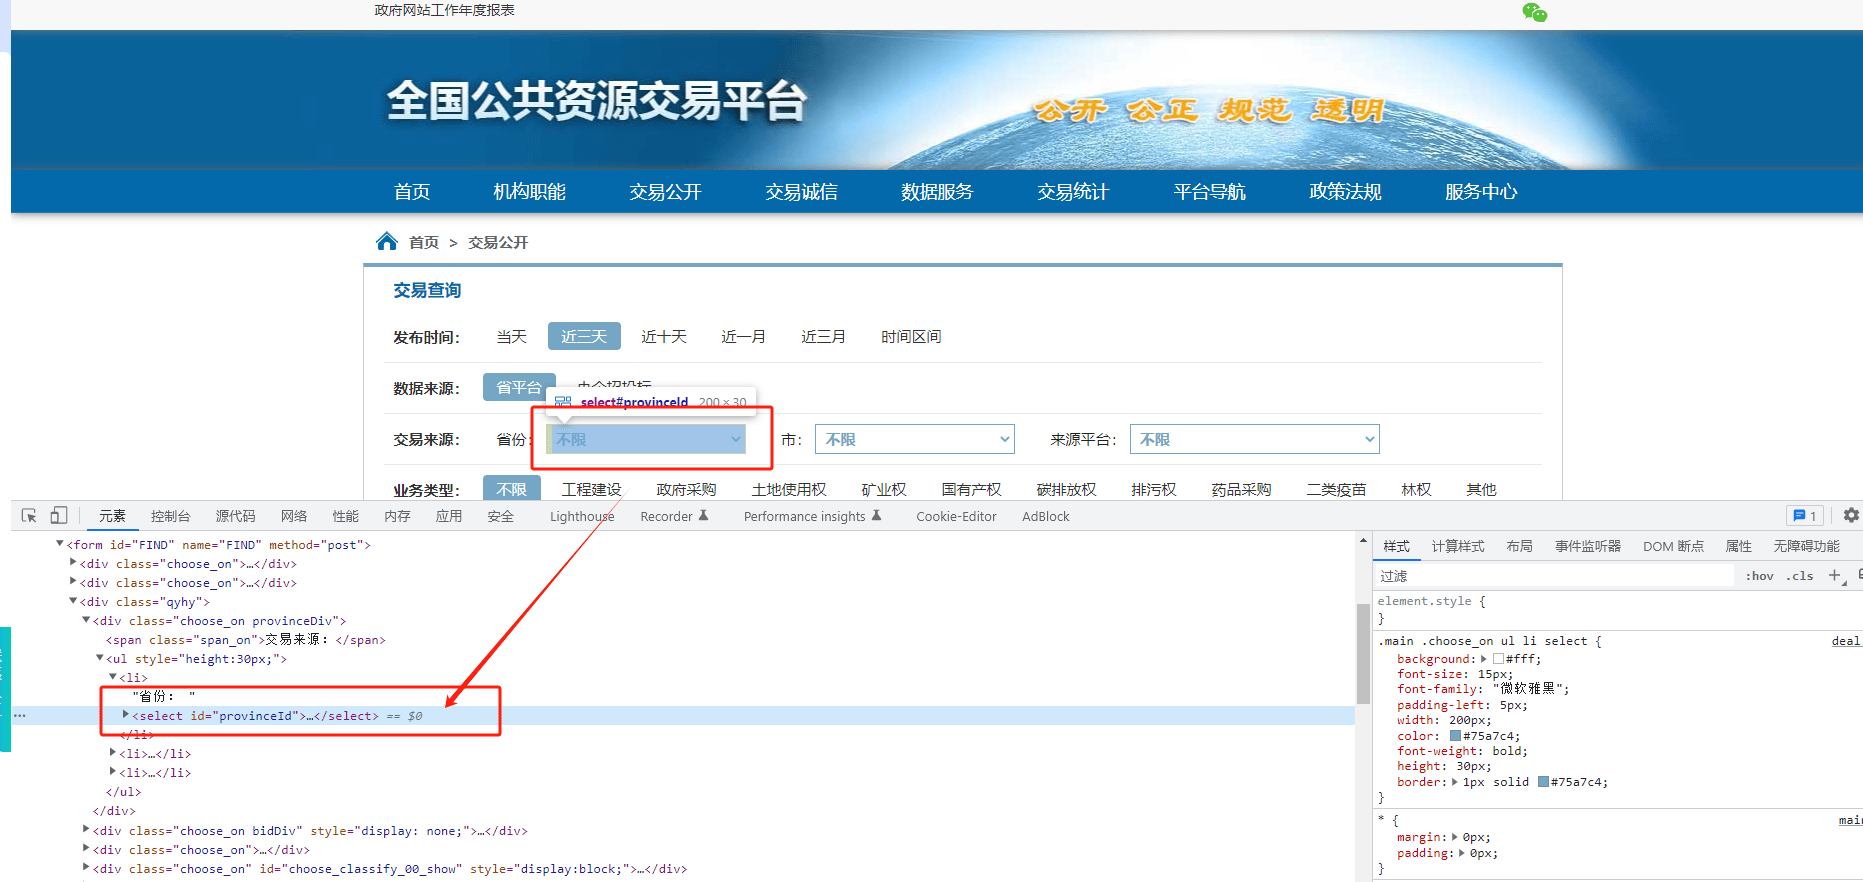Screen dimensions: 1863x882
Task: Expand the bidDiv DOM node
Action: pyautogui.click(x=86, y=829)
